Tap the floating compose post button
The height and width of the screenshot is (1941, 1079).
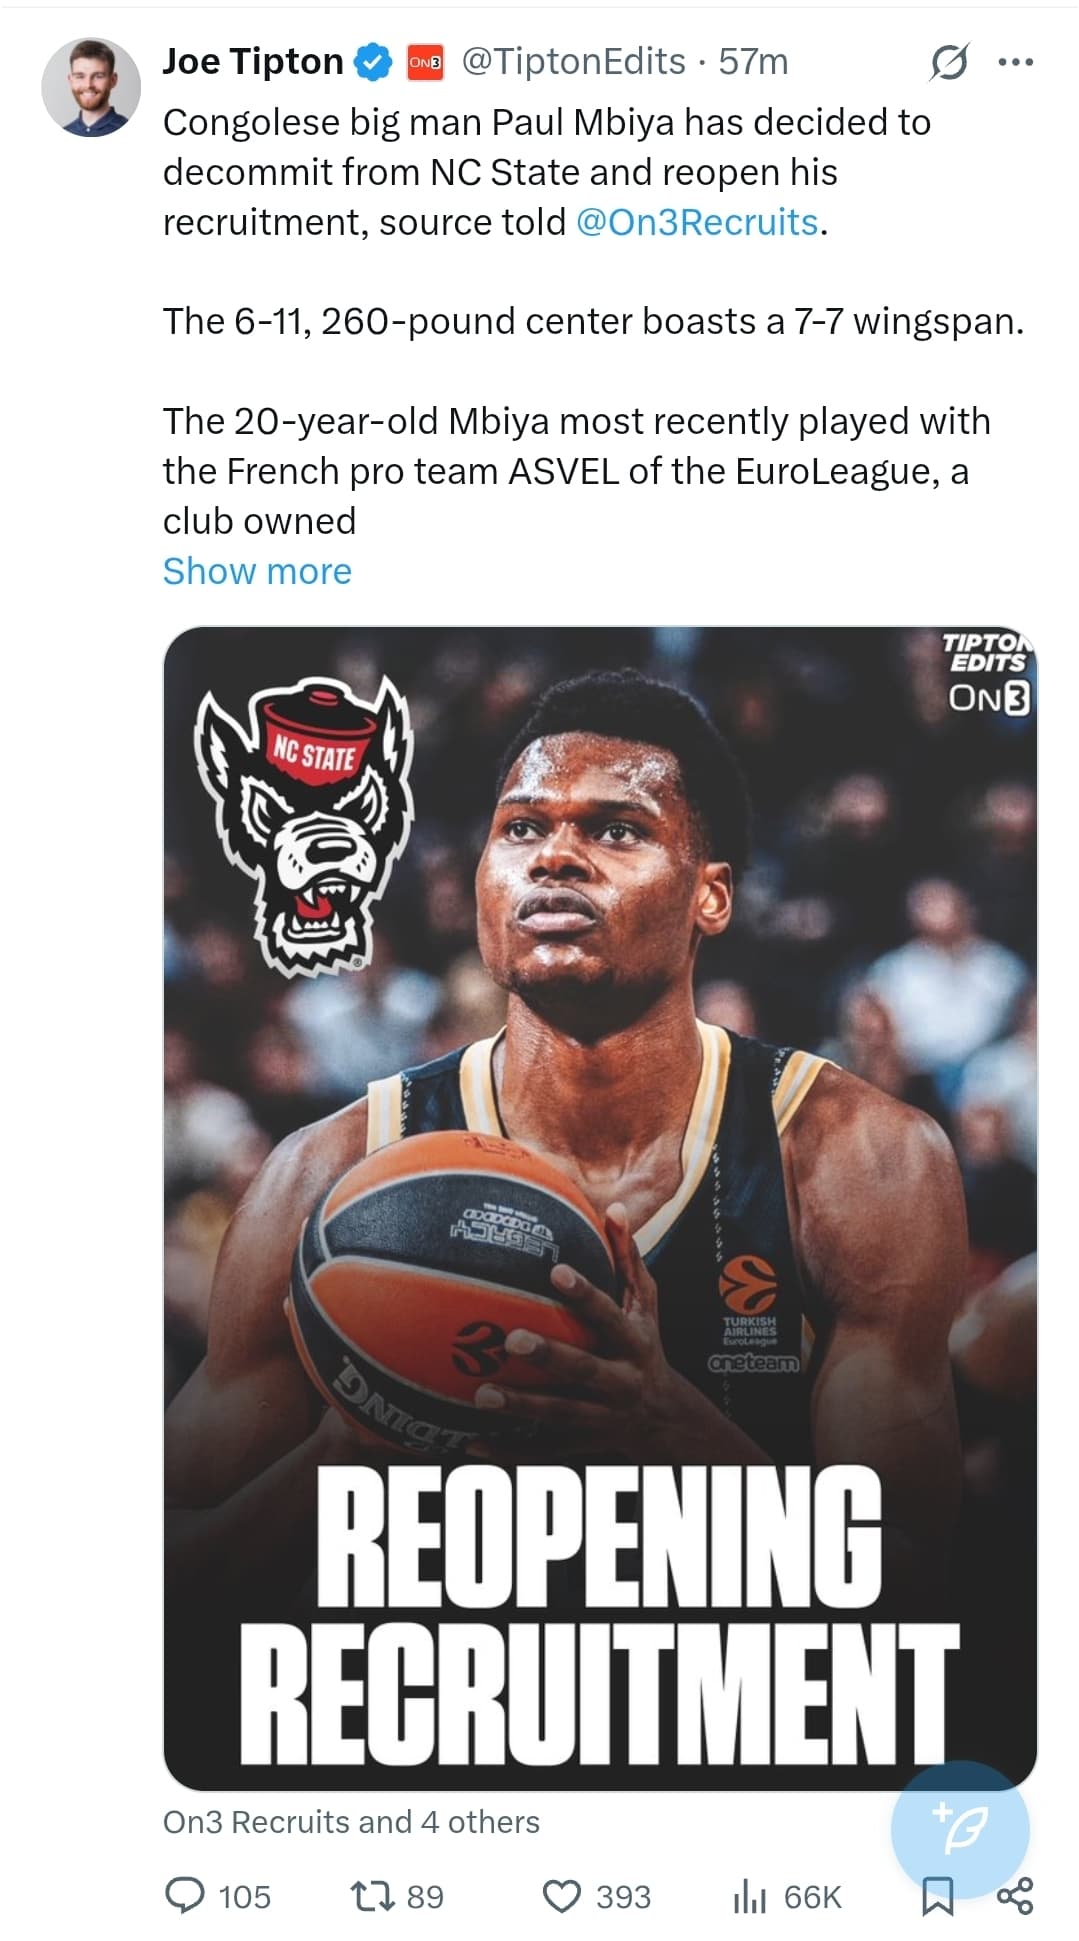point(960,1829)
